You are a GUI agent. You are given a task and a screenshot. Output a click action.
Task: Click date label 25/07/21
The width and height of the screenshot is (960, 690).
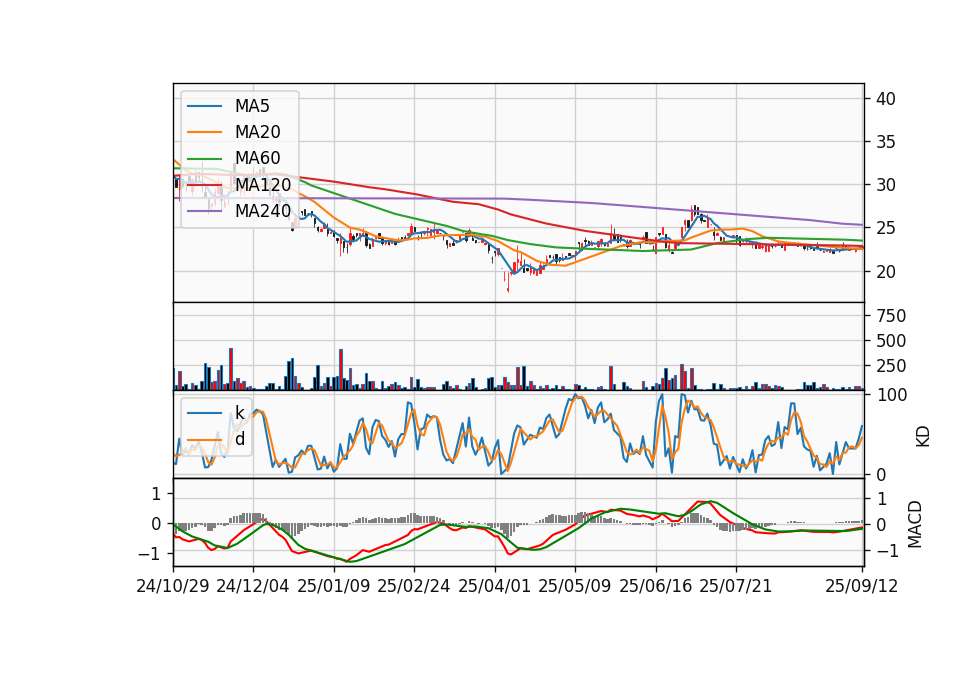pyautogui.click(x=736, y=586)
